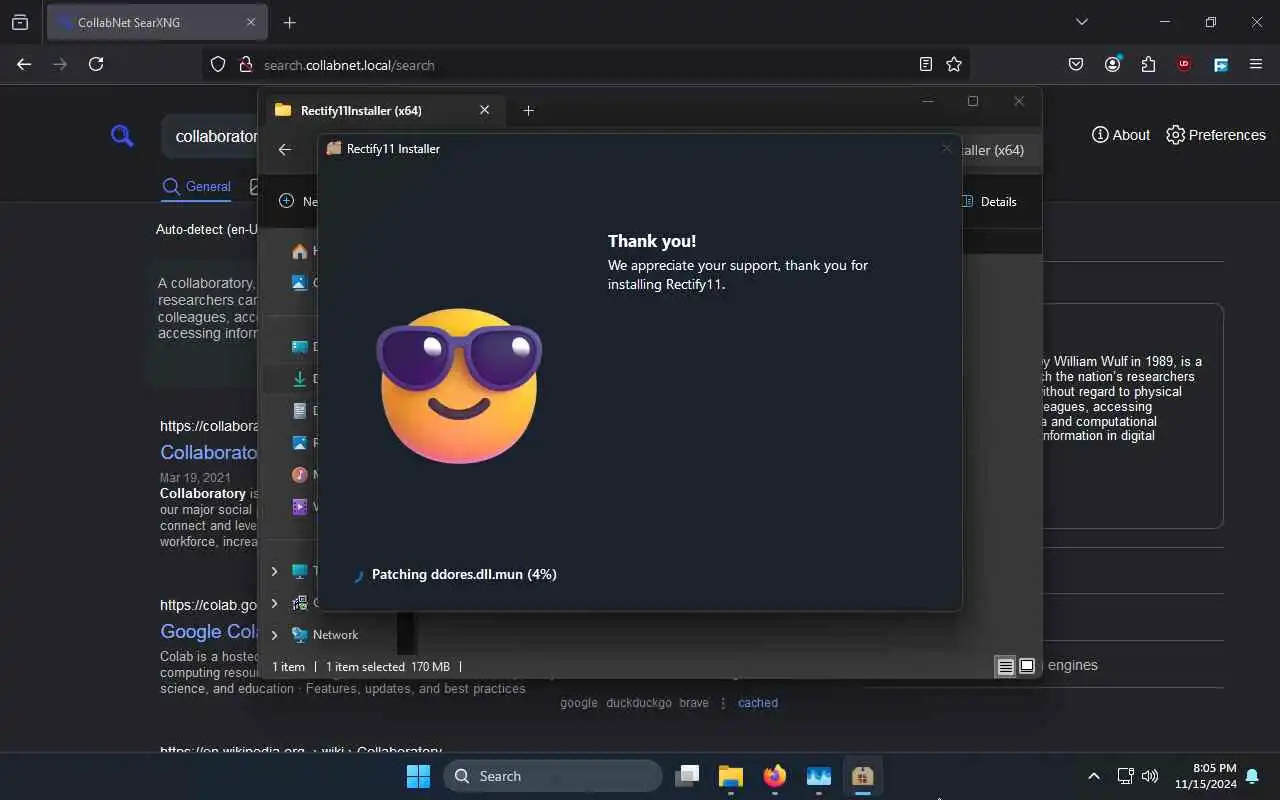The width and height of the screenshot is (1280, 800).
Task: Expand the Network tree node
Action: point(274,635)
